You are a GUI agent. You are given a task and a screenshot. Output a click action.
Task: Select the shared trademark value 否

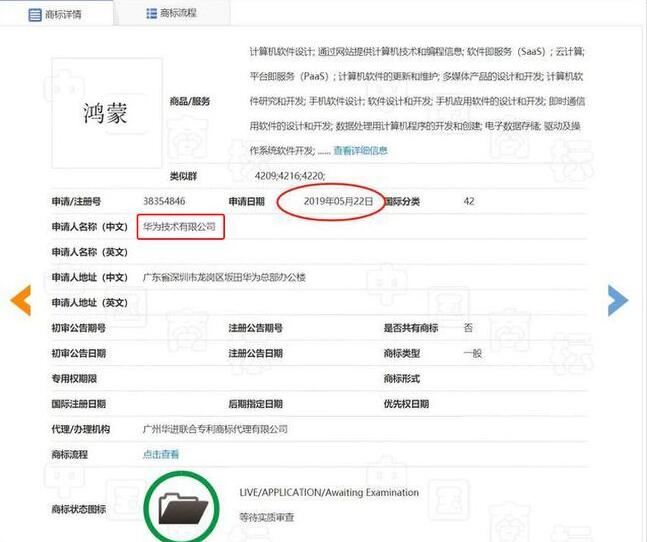(x=468, y=328)
